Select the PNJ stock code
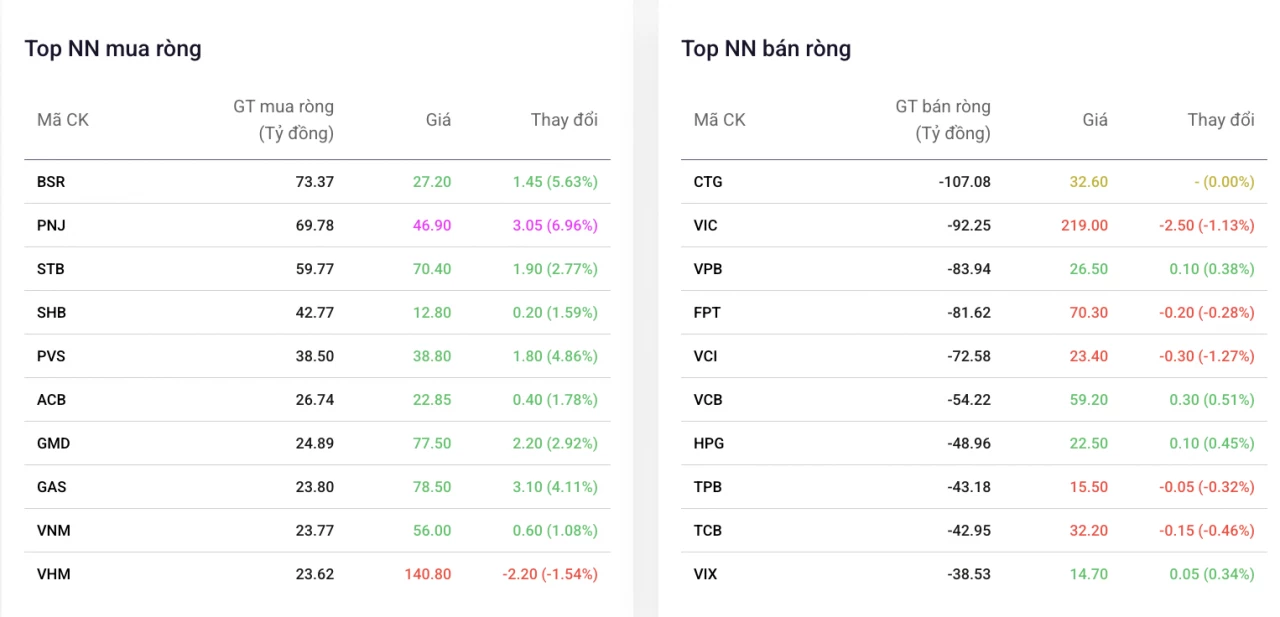The width and height of the screenshot is (1280, 617). 51,225
